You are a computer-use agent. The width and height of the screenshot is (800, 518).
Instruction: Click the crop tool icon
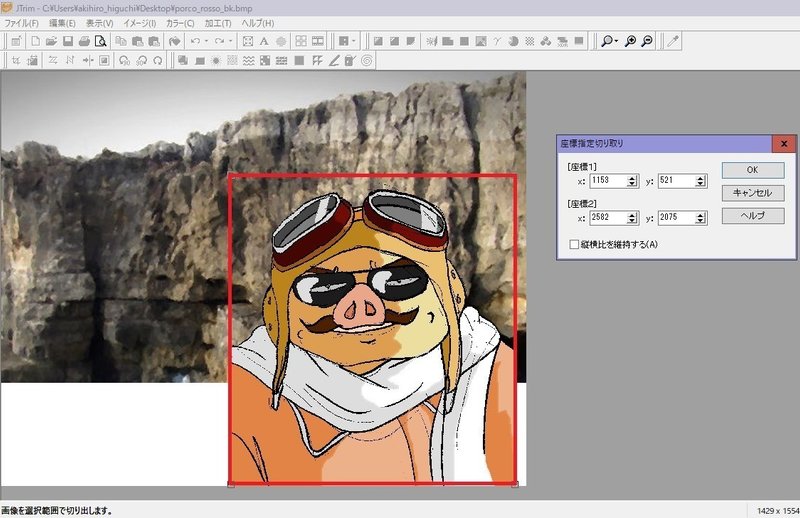pos(16,61)
